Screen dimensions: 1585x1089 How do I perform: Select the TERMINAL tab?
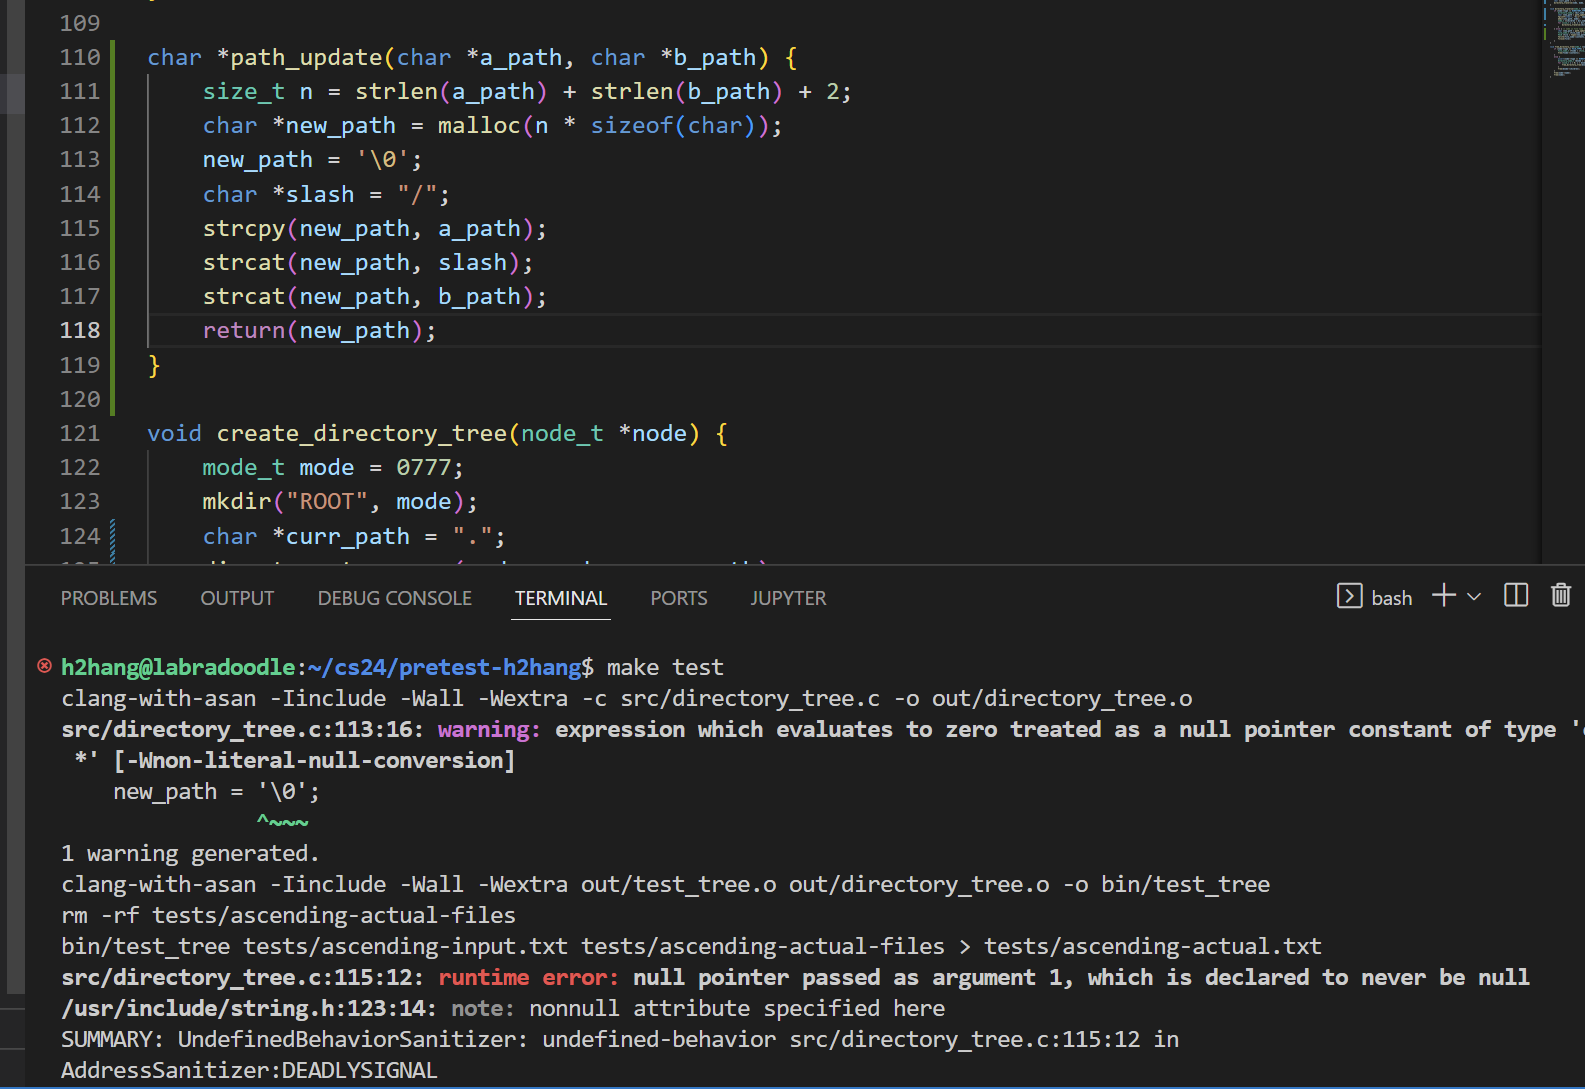click(561, 598)
